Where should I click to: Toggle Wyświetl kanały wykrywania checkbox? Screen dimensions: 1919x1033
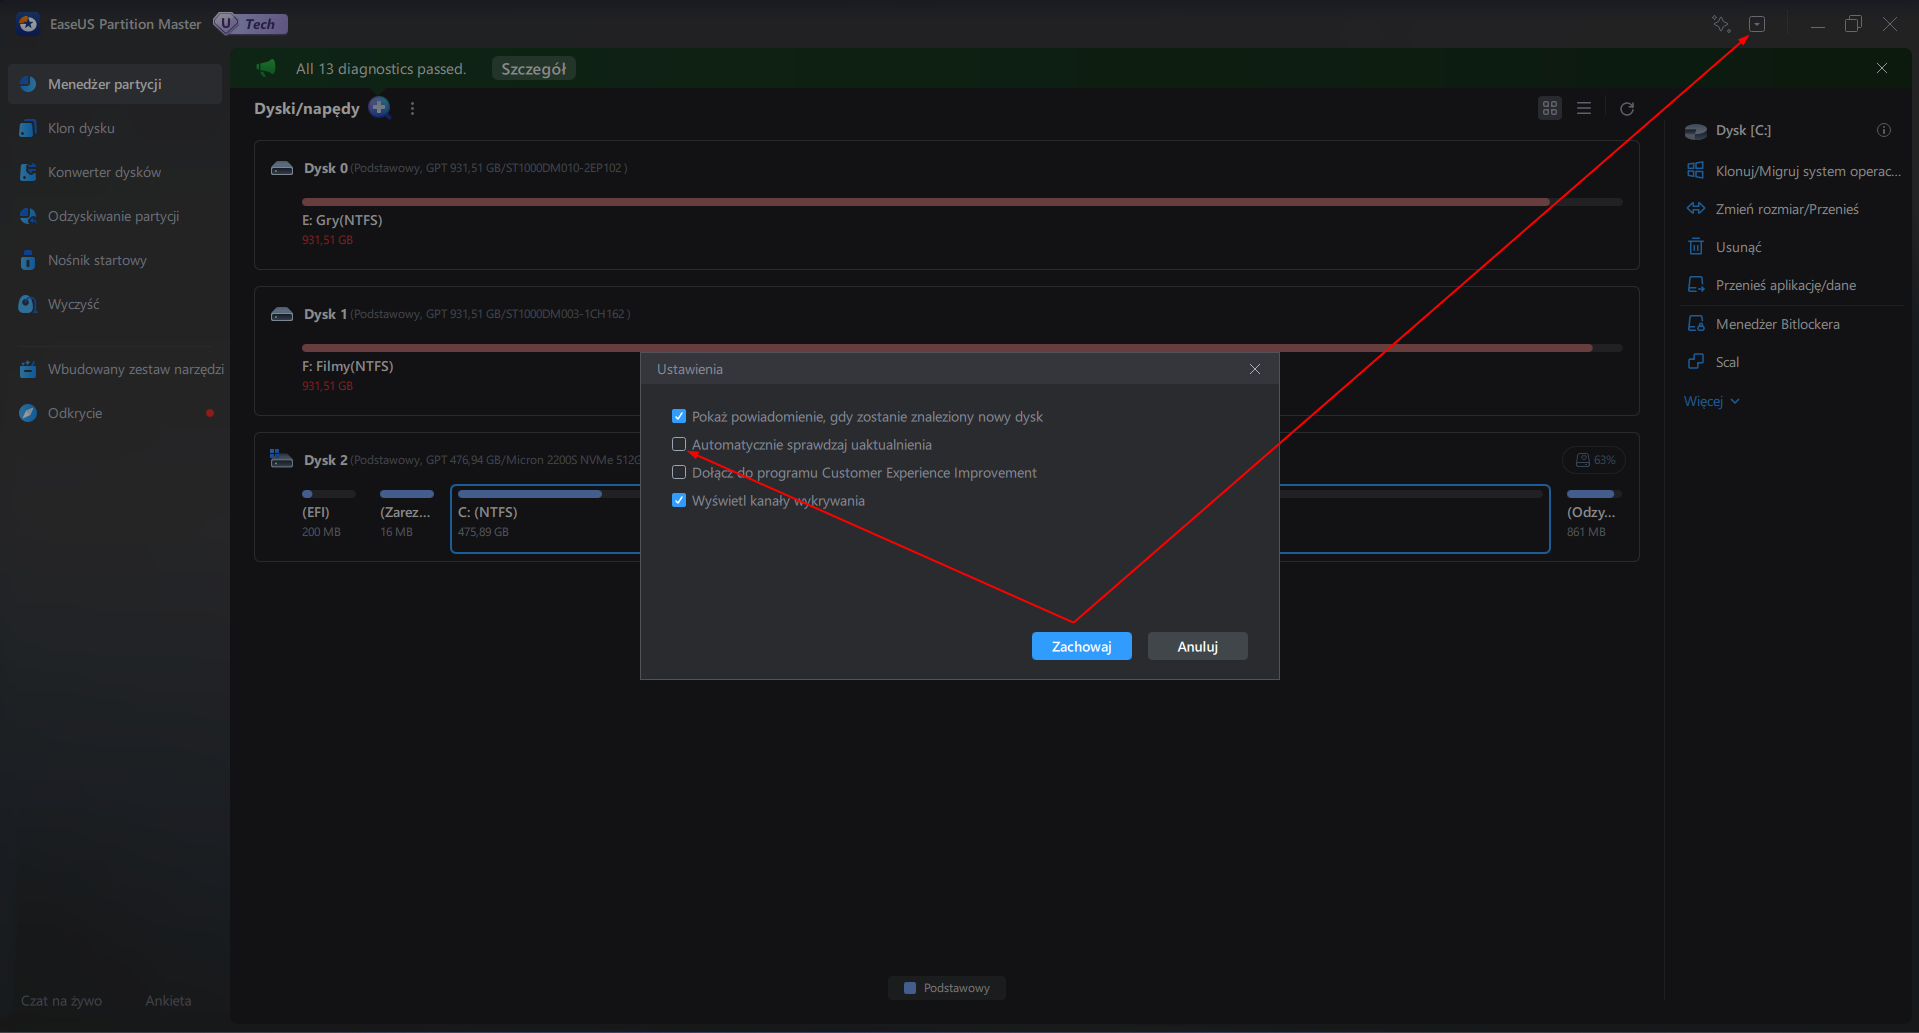(679, 500)
